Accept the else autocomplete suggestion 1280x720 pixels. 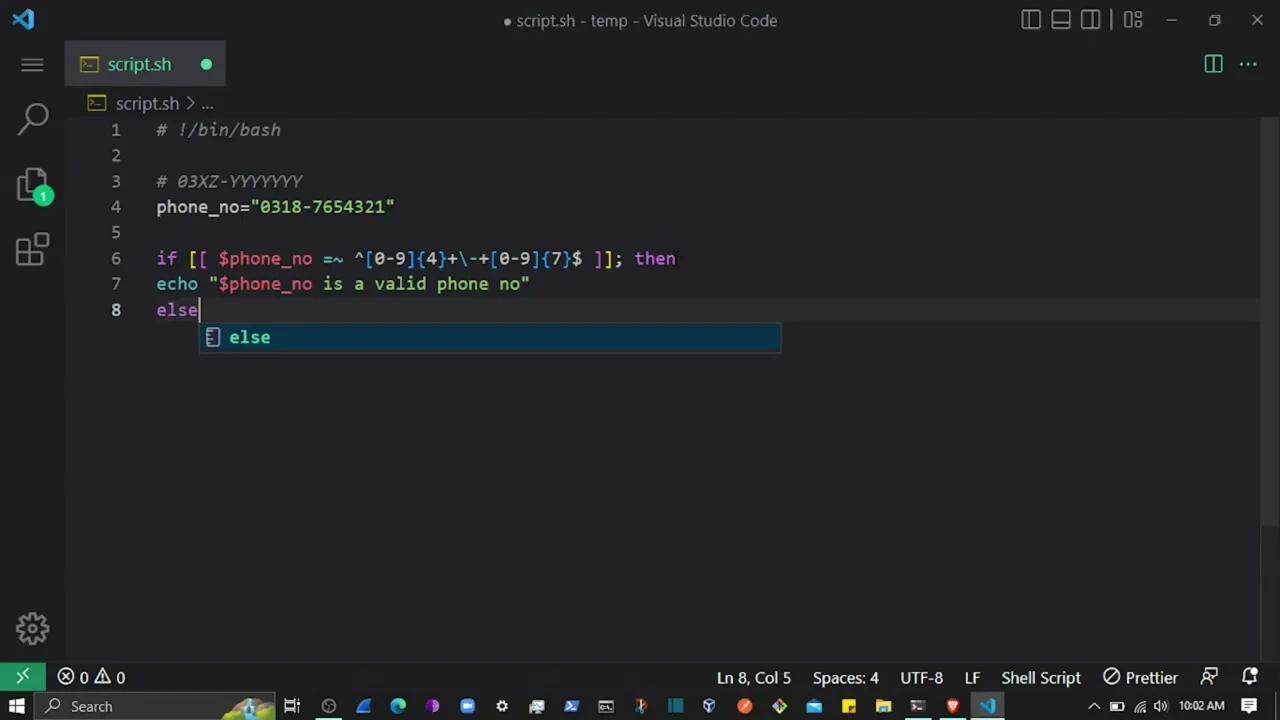[x=490, y=338]
